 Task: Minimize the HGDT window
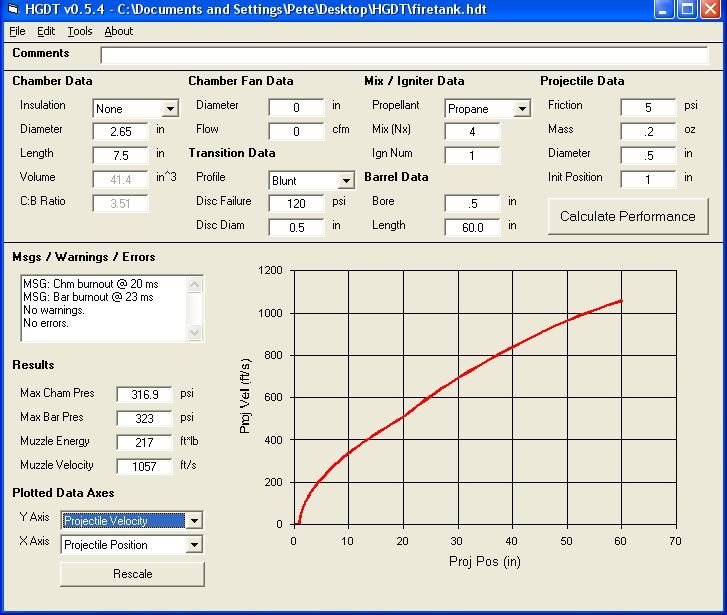click(664, 9)
